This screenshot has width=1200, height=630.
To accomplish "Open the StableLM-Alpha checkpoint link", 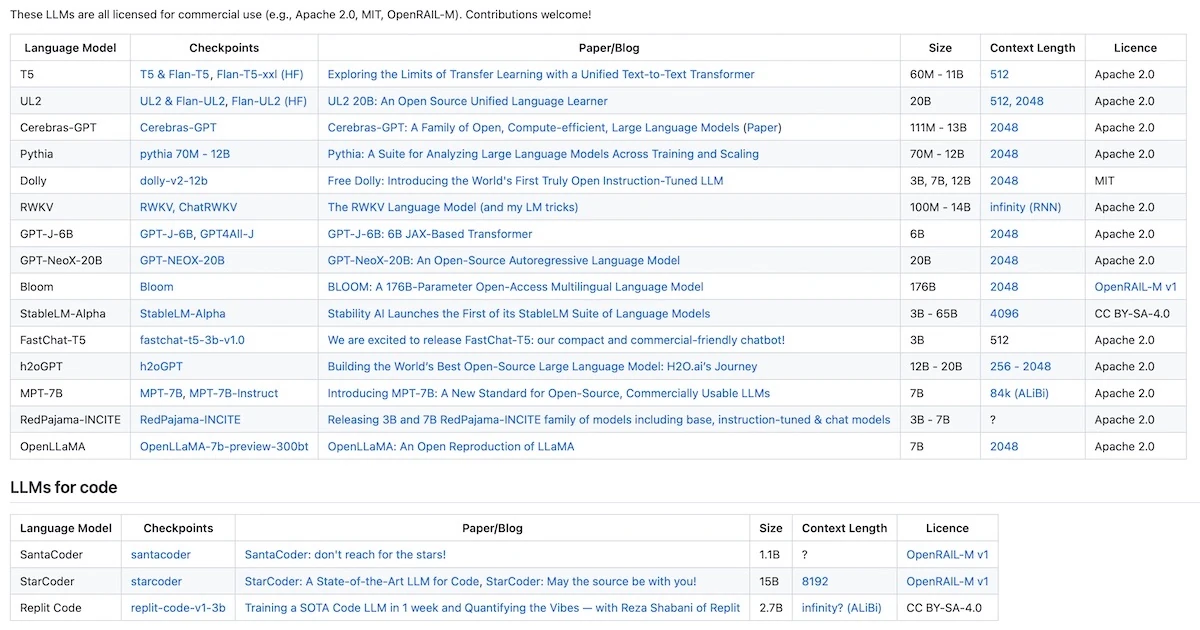I will 183,313.
